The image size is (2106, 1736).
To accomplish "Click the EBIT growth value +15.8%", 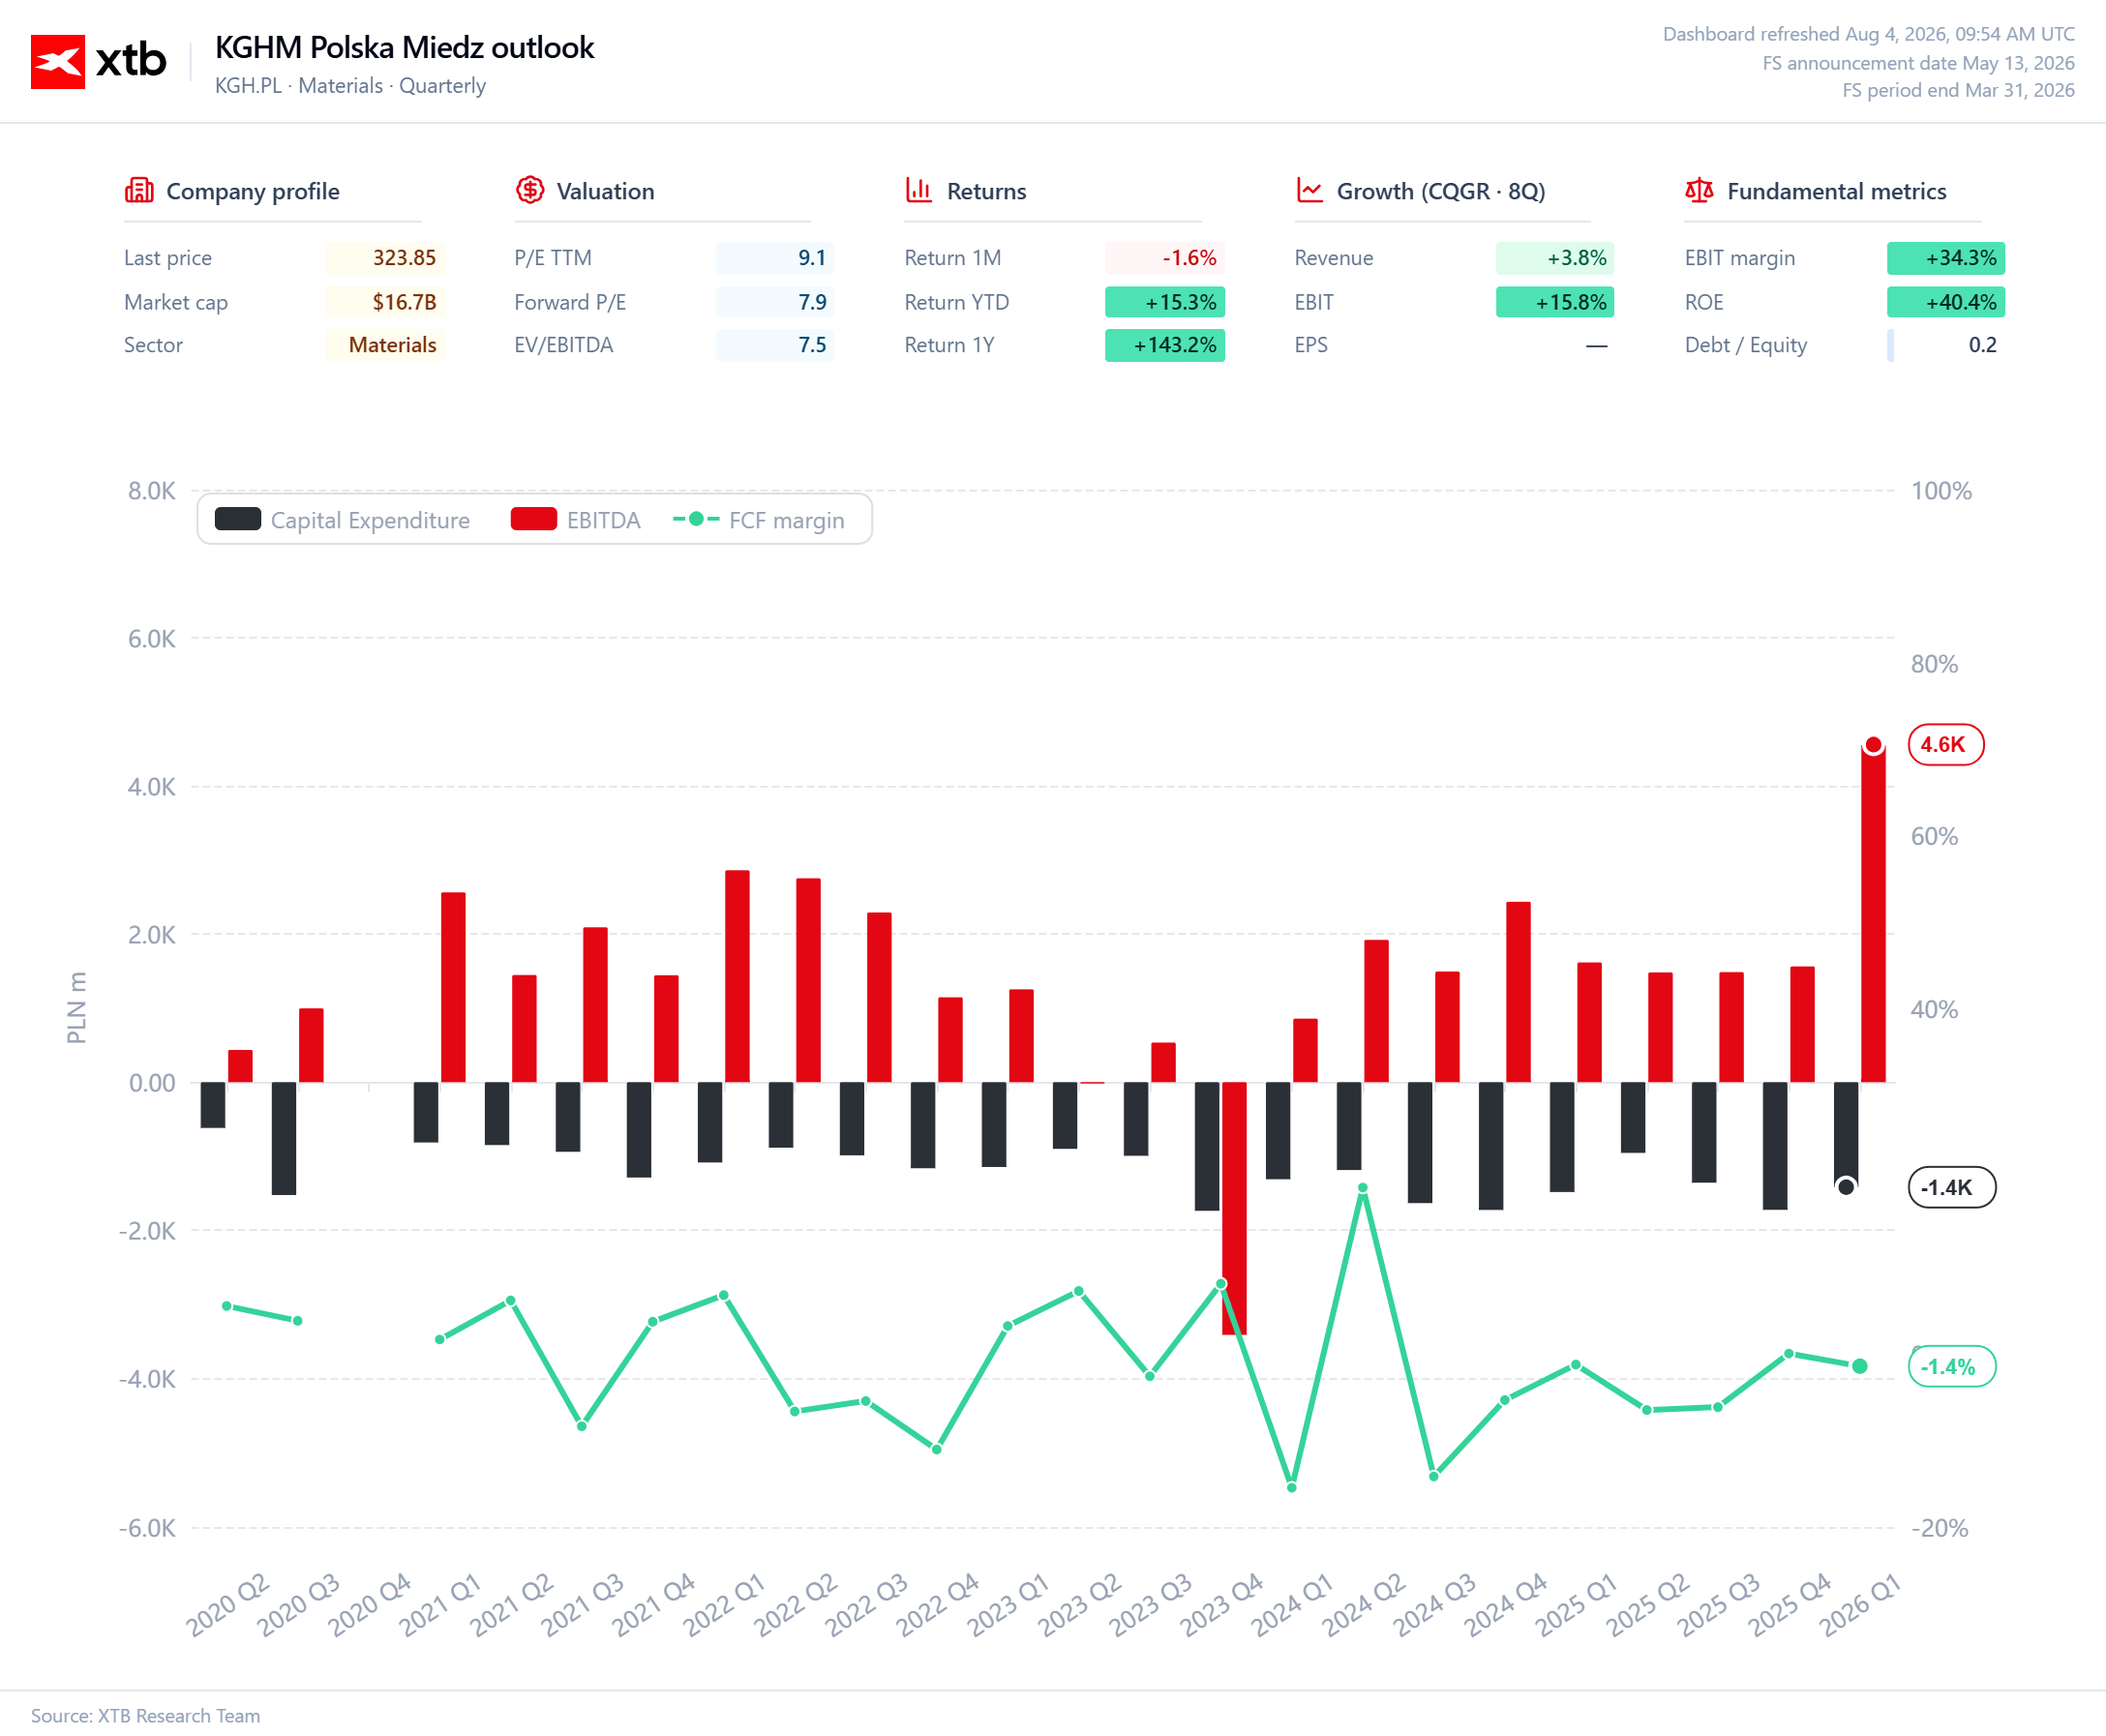I will tap(1555, 302).
